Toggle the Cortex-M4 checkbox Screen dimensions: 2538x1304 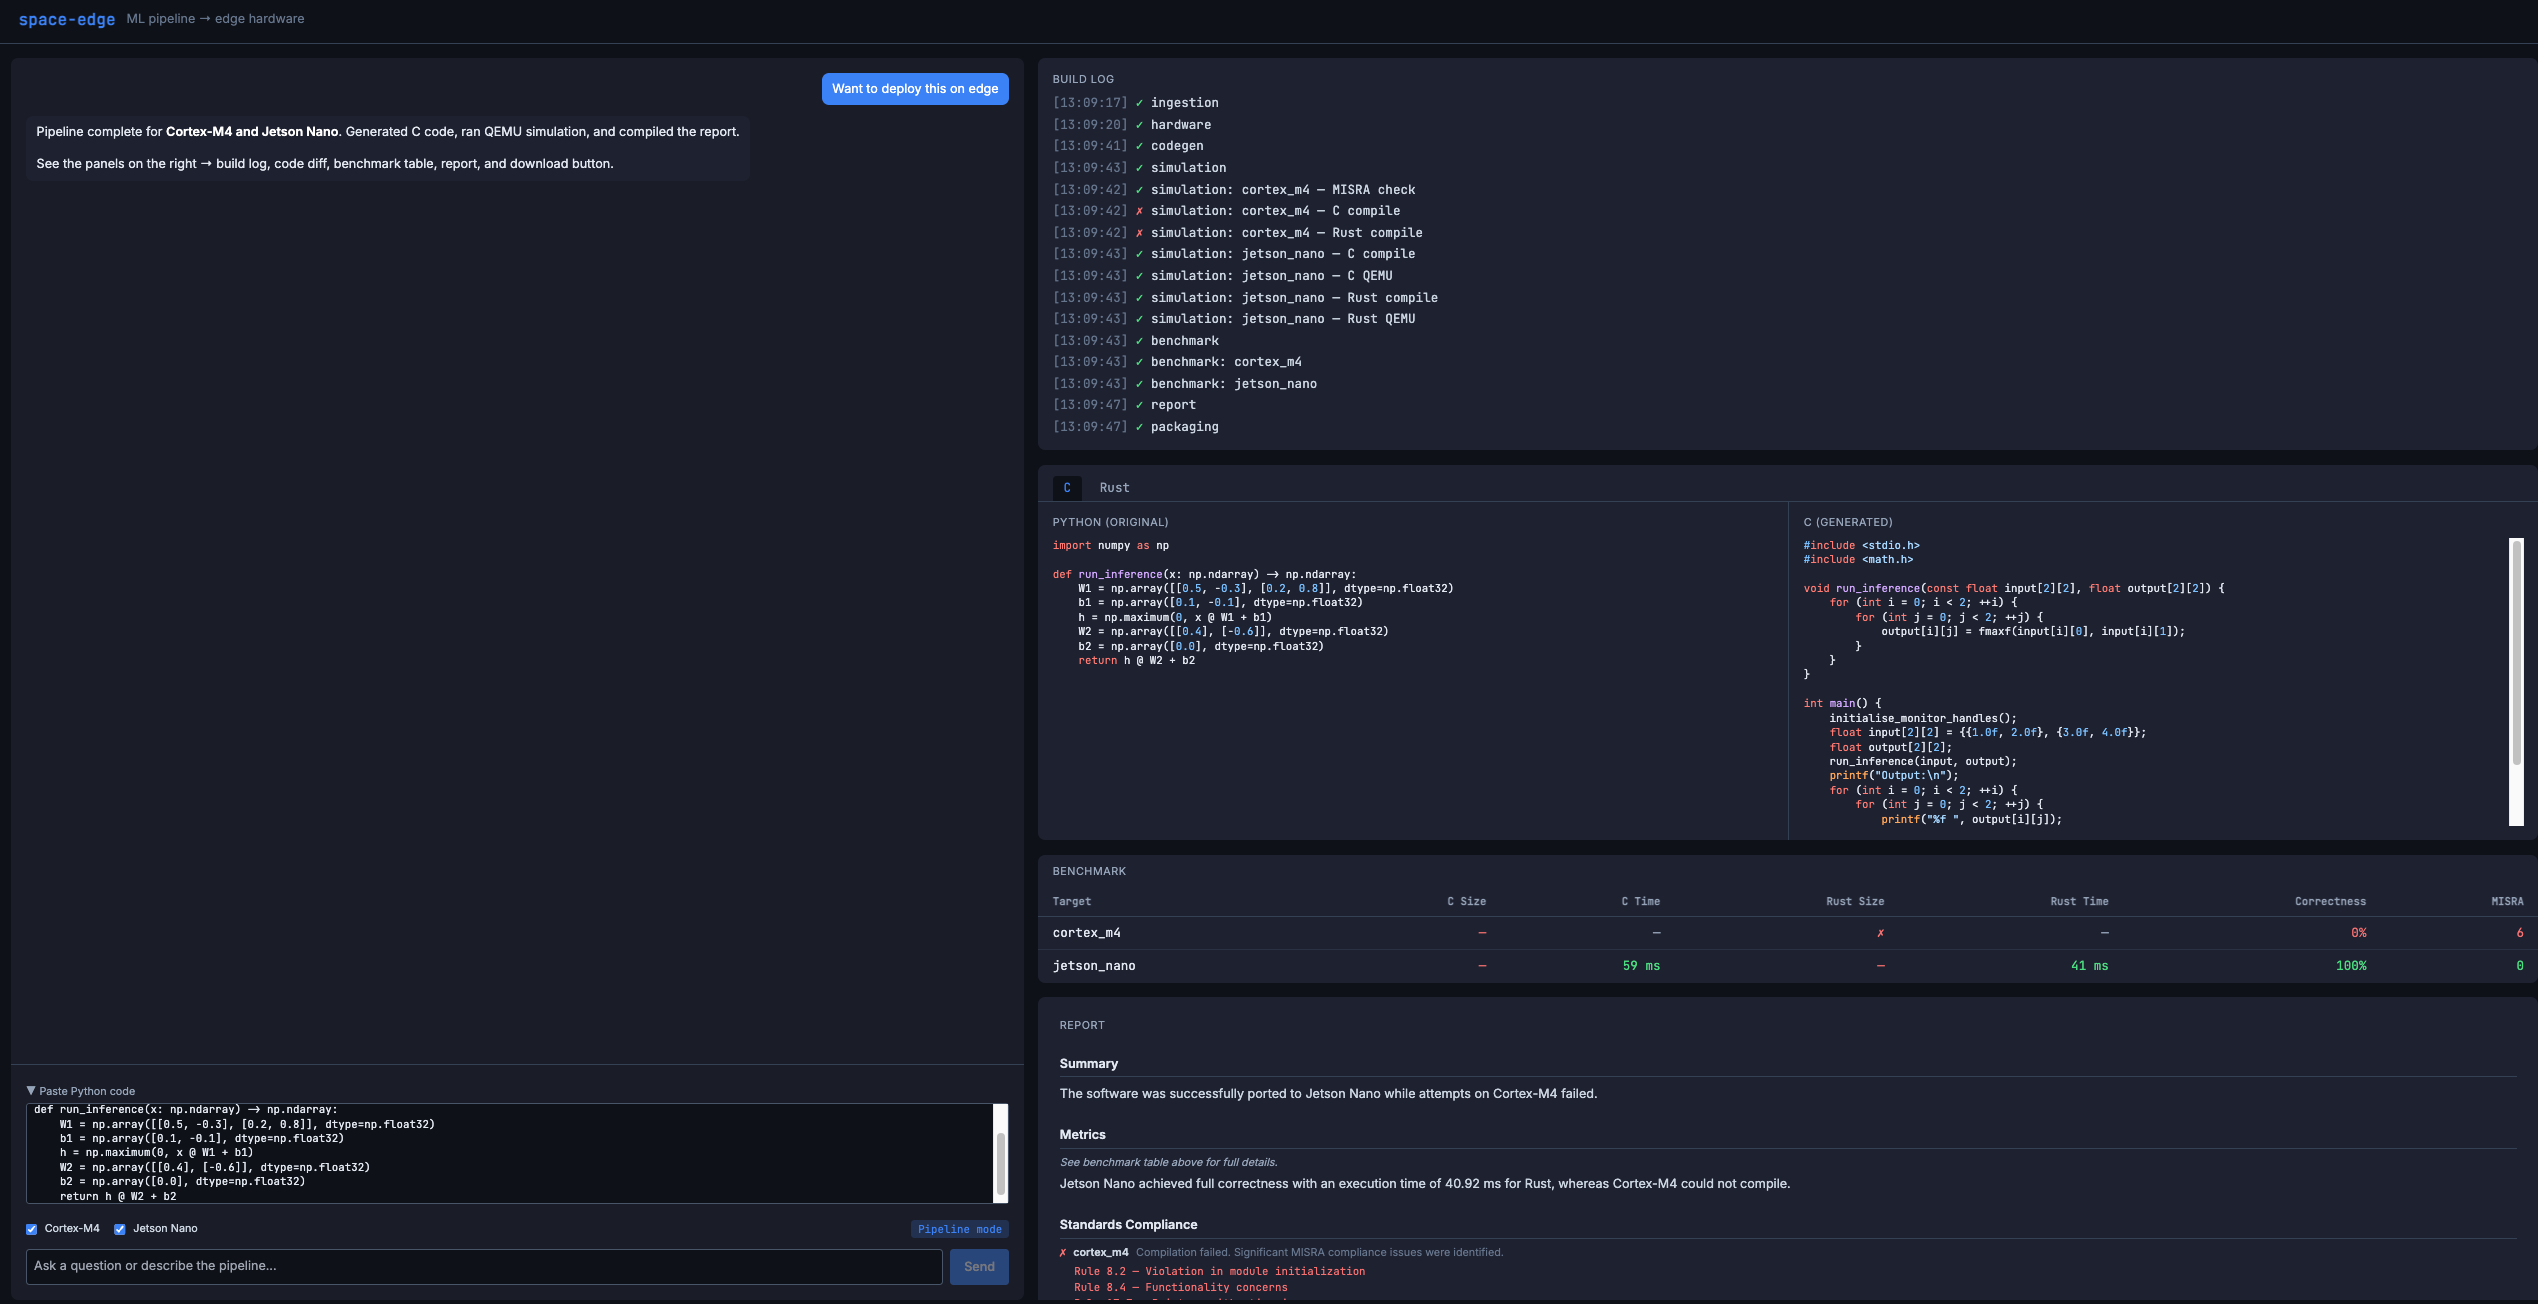pyautogui.click(x=32, y=1229)
